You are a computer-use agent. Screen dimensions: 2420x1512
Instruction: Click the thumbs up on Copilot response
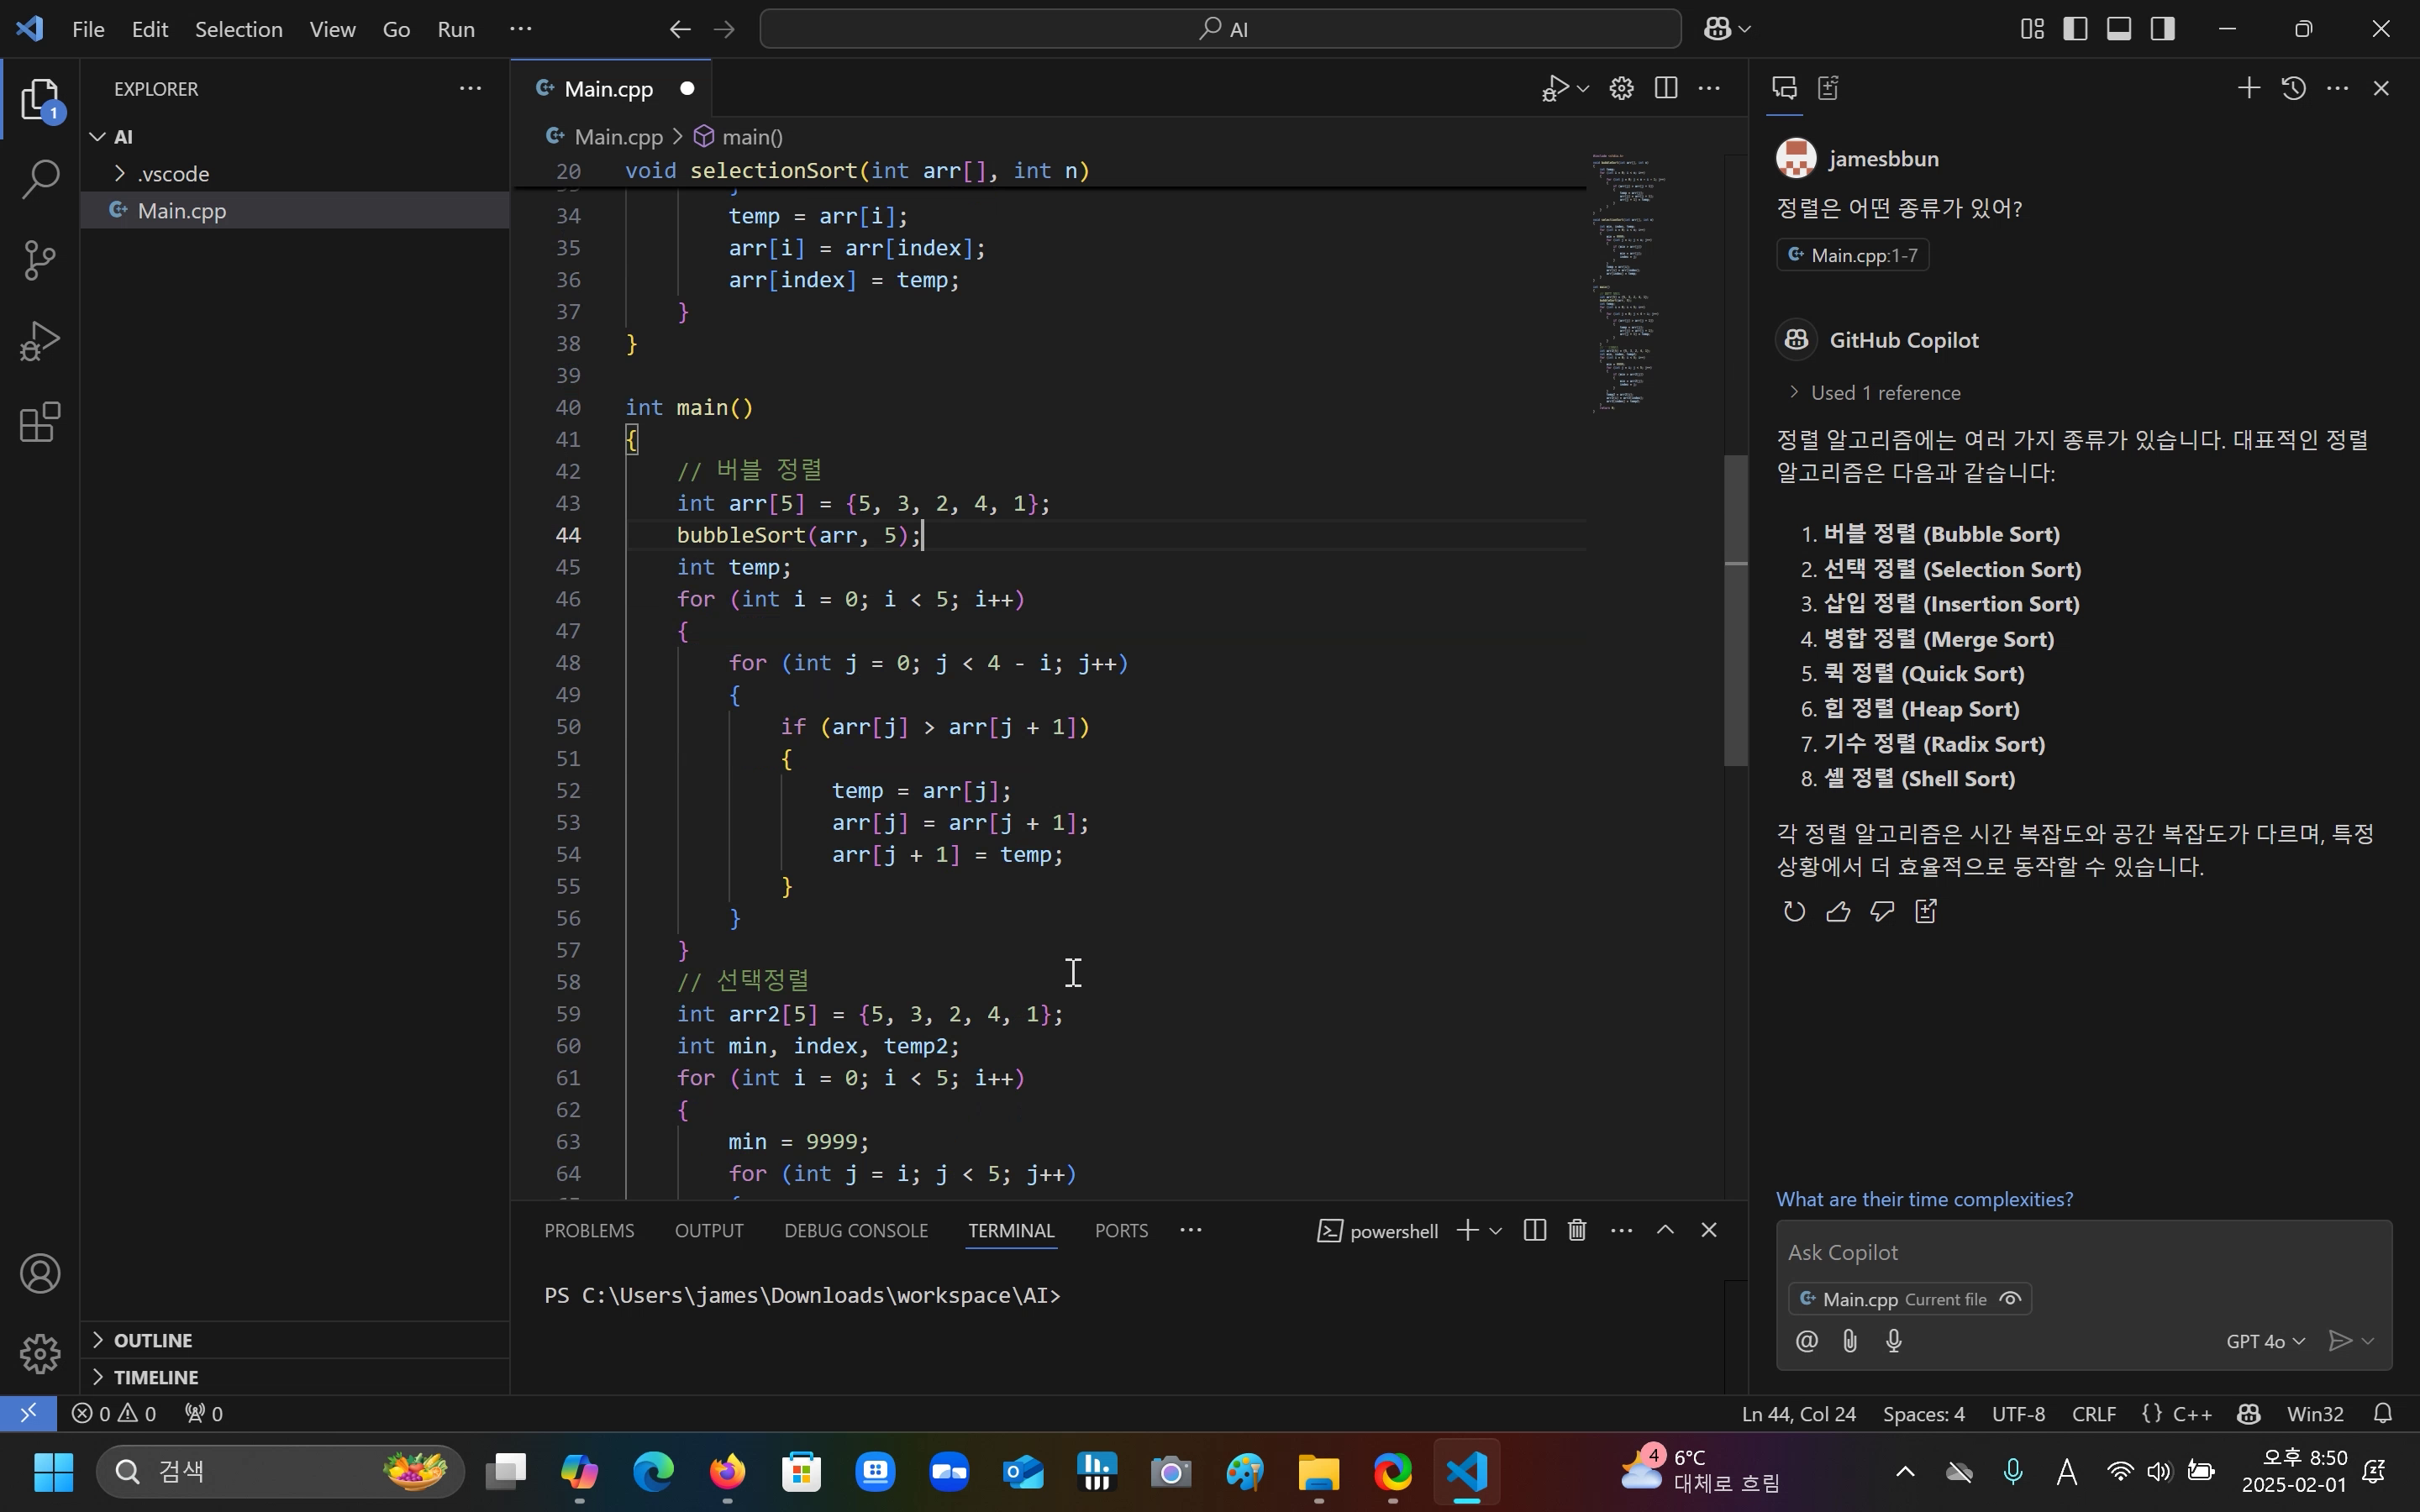coord(1838,911)
